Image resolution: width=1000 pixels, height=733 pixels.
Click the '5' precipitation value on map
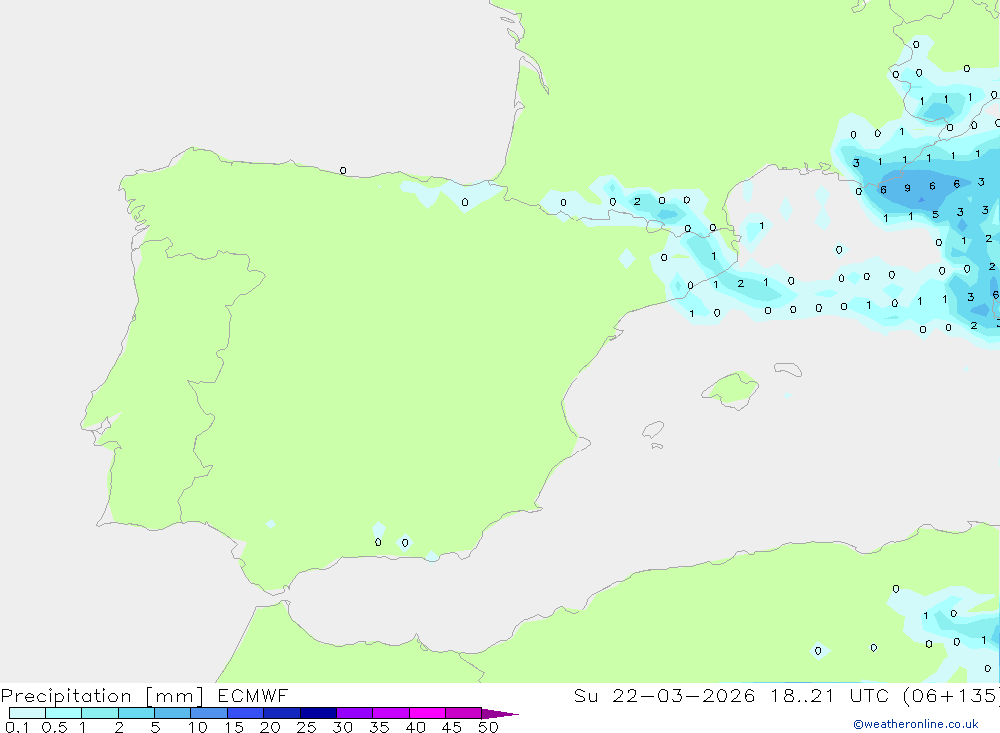(936, 214)
